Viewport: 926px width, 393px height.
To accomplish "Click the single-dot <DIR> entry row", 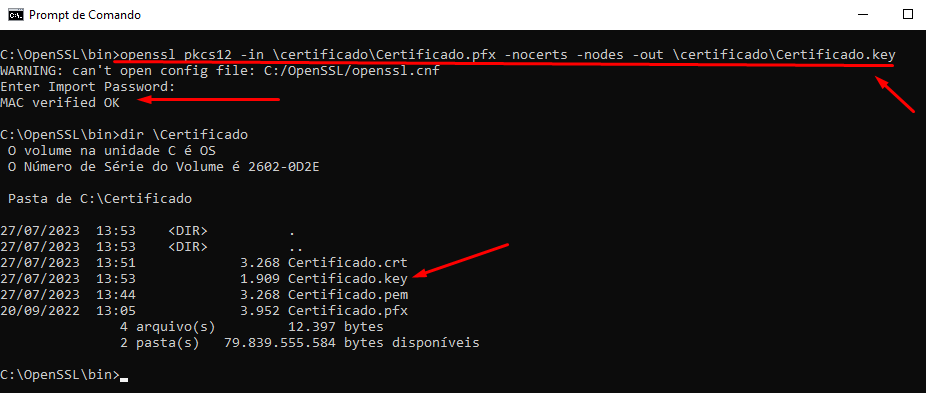I will (148, 230).
